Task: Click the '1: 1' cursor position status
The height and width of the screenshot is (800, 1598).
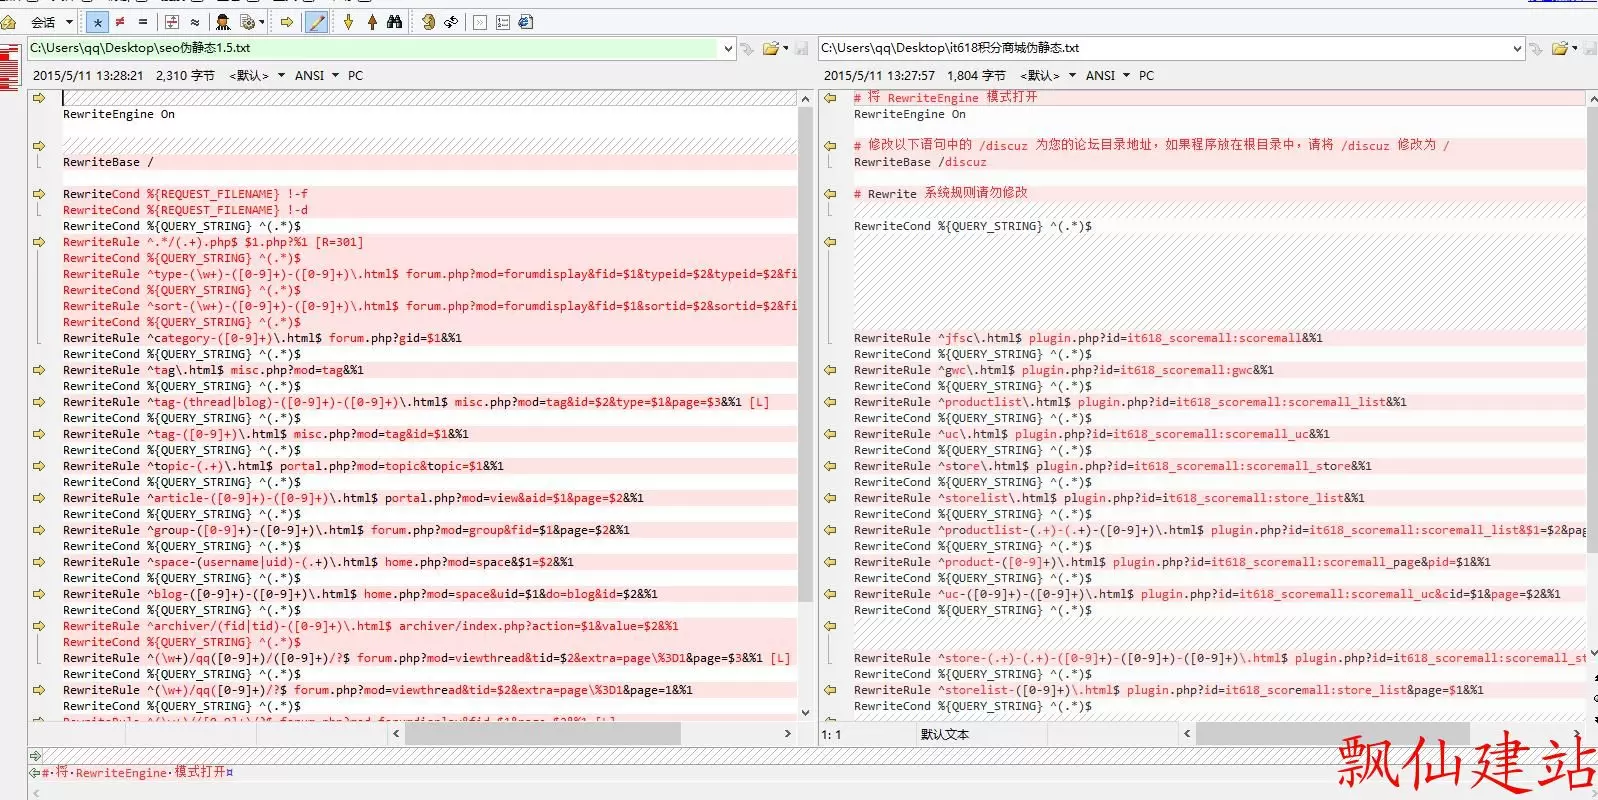Action: tap(831, 735)
